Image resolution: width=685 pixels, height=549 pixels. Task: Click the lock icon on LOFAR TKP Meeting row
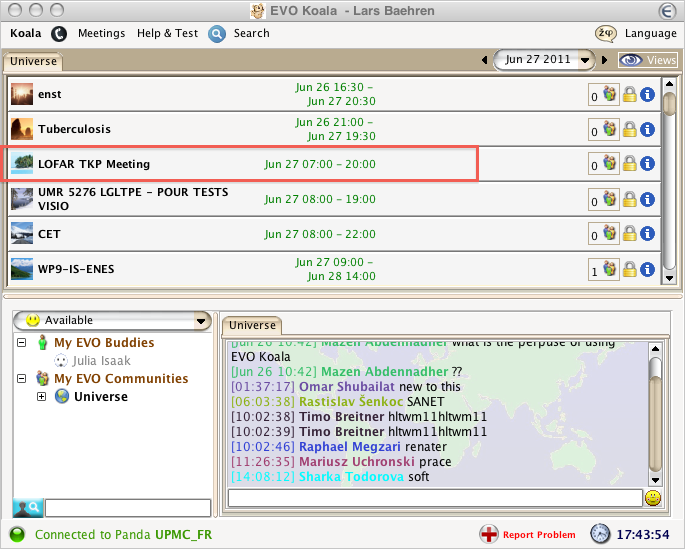[x=630, y=164]
